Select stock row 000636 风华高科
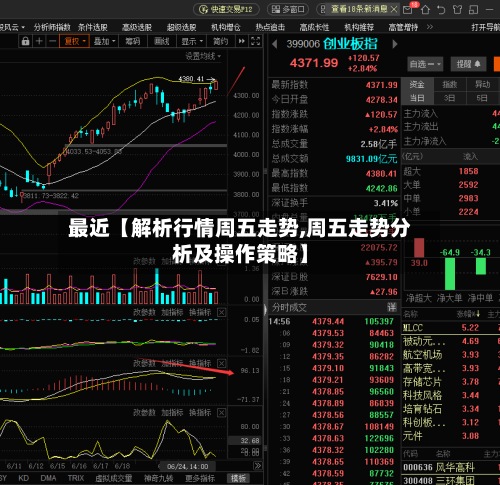This screenshot has width=500, height=485. tap(451, 467)
